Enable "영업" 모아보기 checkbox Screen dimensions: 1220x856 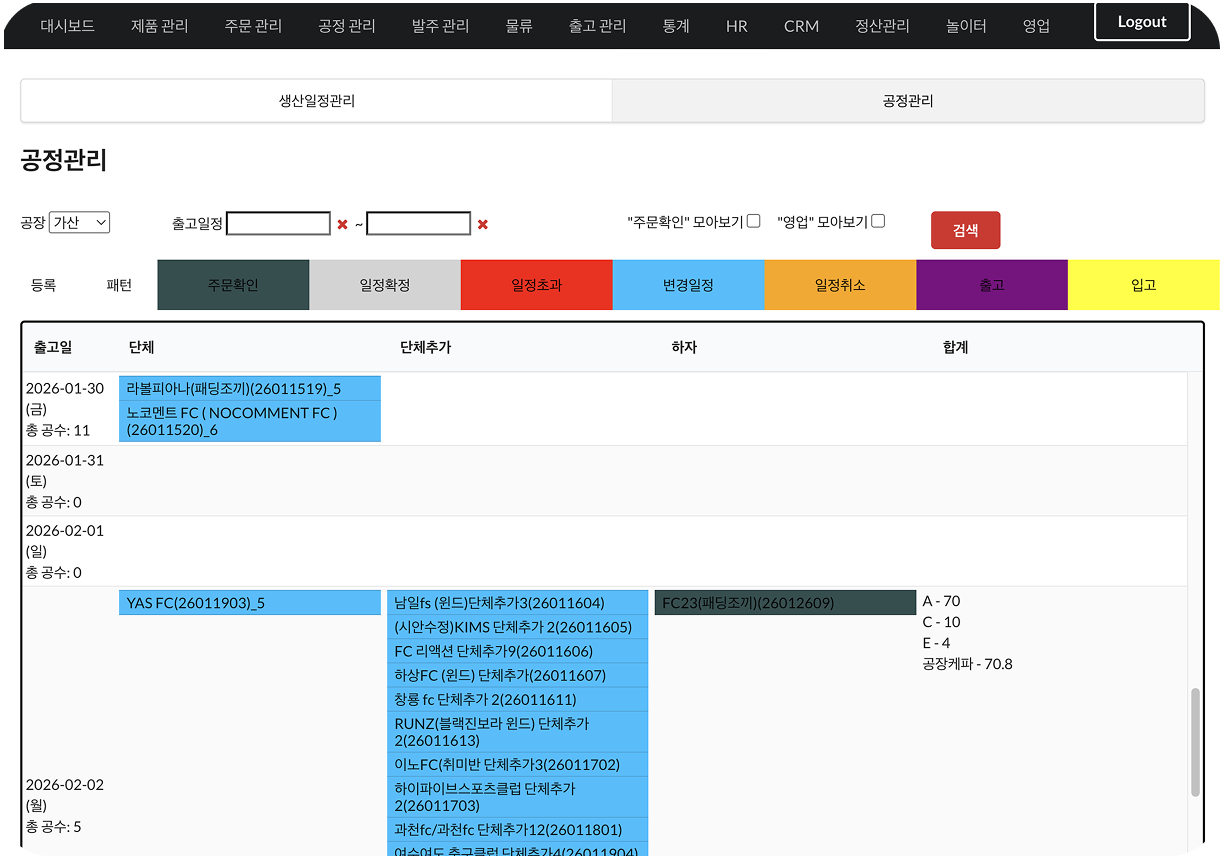click(x=878, y=221)
